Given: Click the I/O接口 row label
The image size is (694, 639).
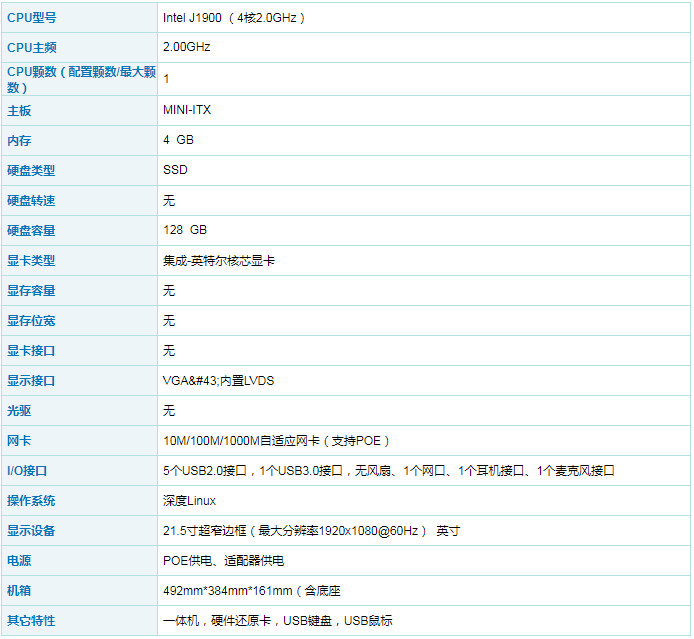Looking at the screenshot, I should point(27,470).
